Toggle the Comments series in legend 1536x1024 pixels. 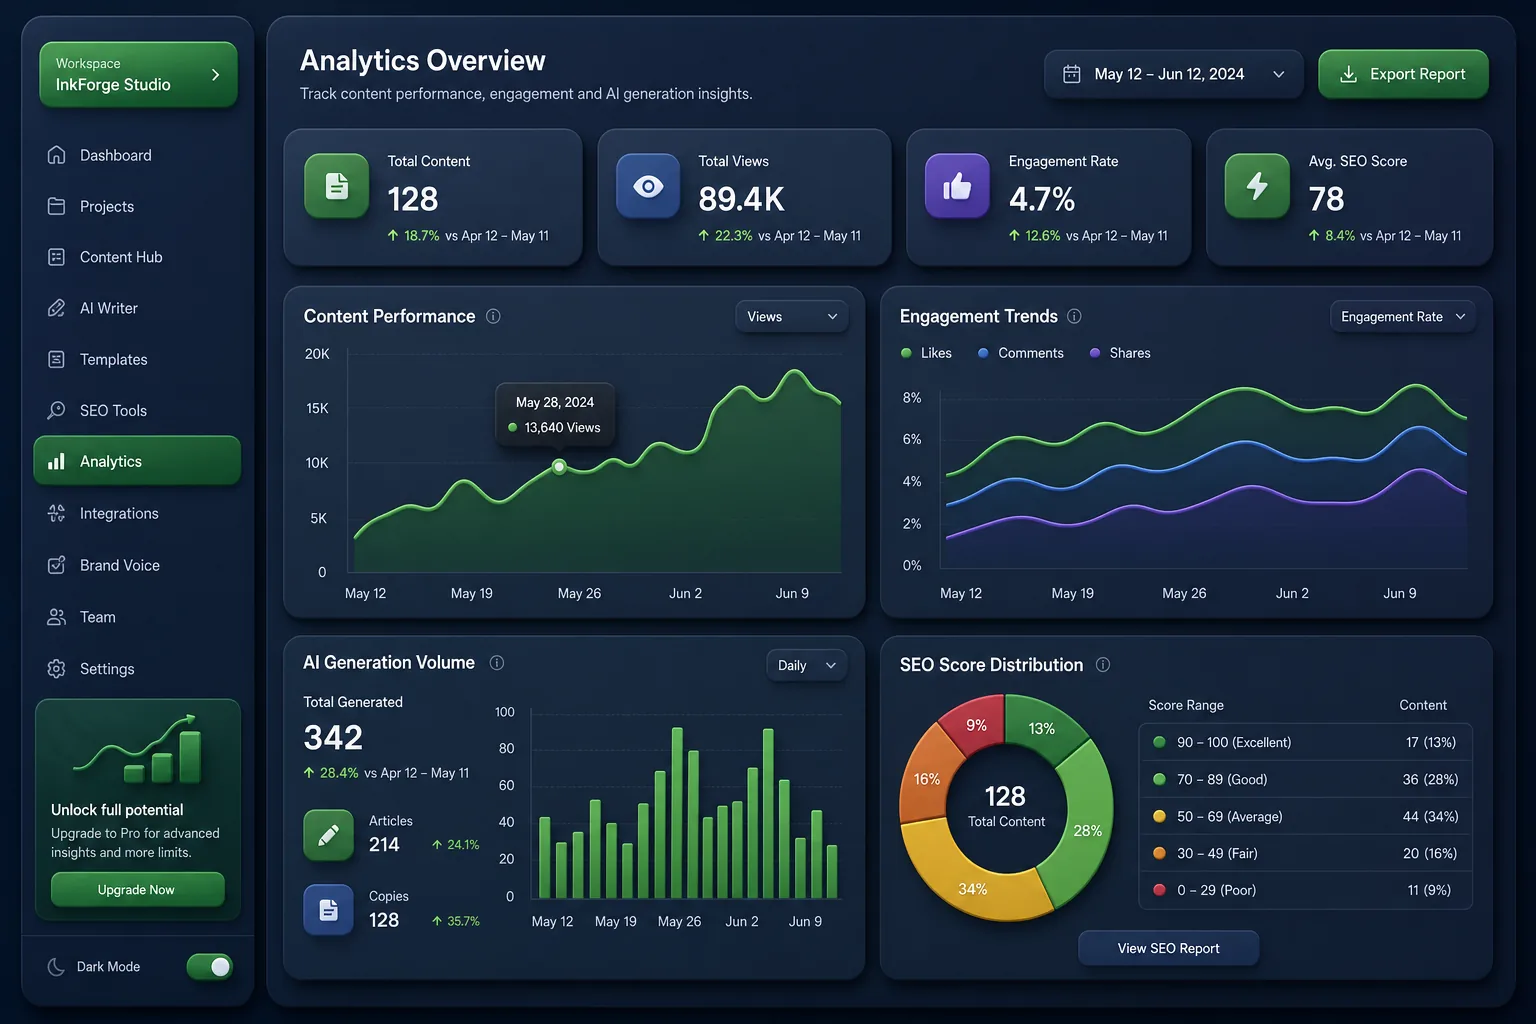pyautogui.click(x=1020, y=353)
